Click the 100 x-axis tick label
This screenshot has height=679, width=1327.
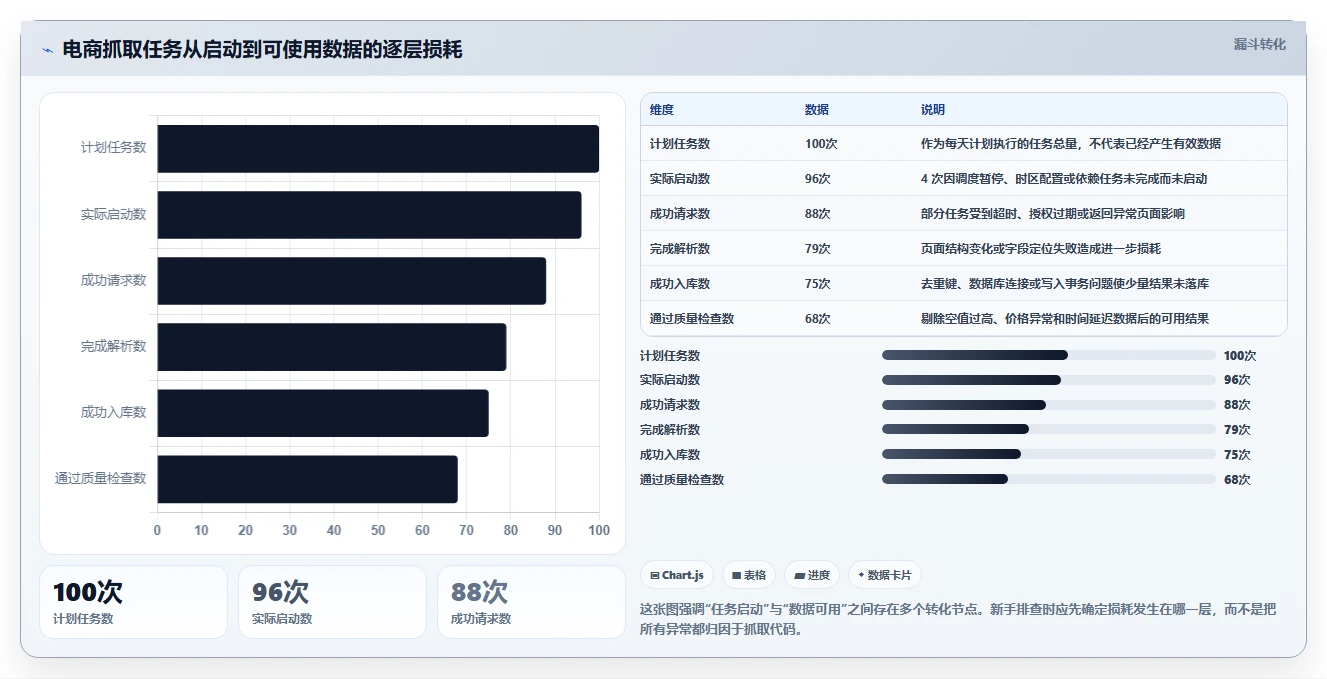point(599,531)
